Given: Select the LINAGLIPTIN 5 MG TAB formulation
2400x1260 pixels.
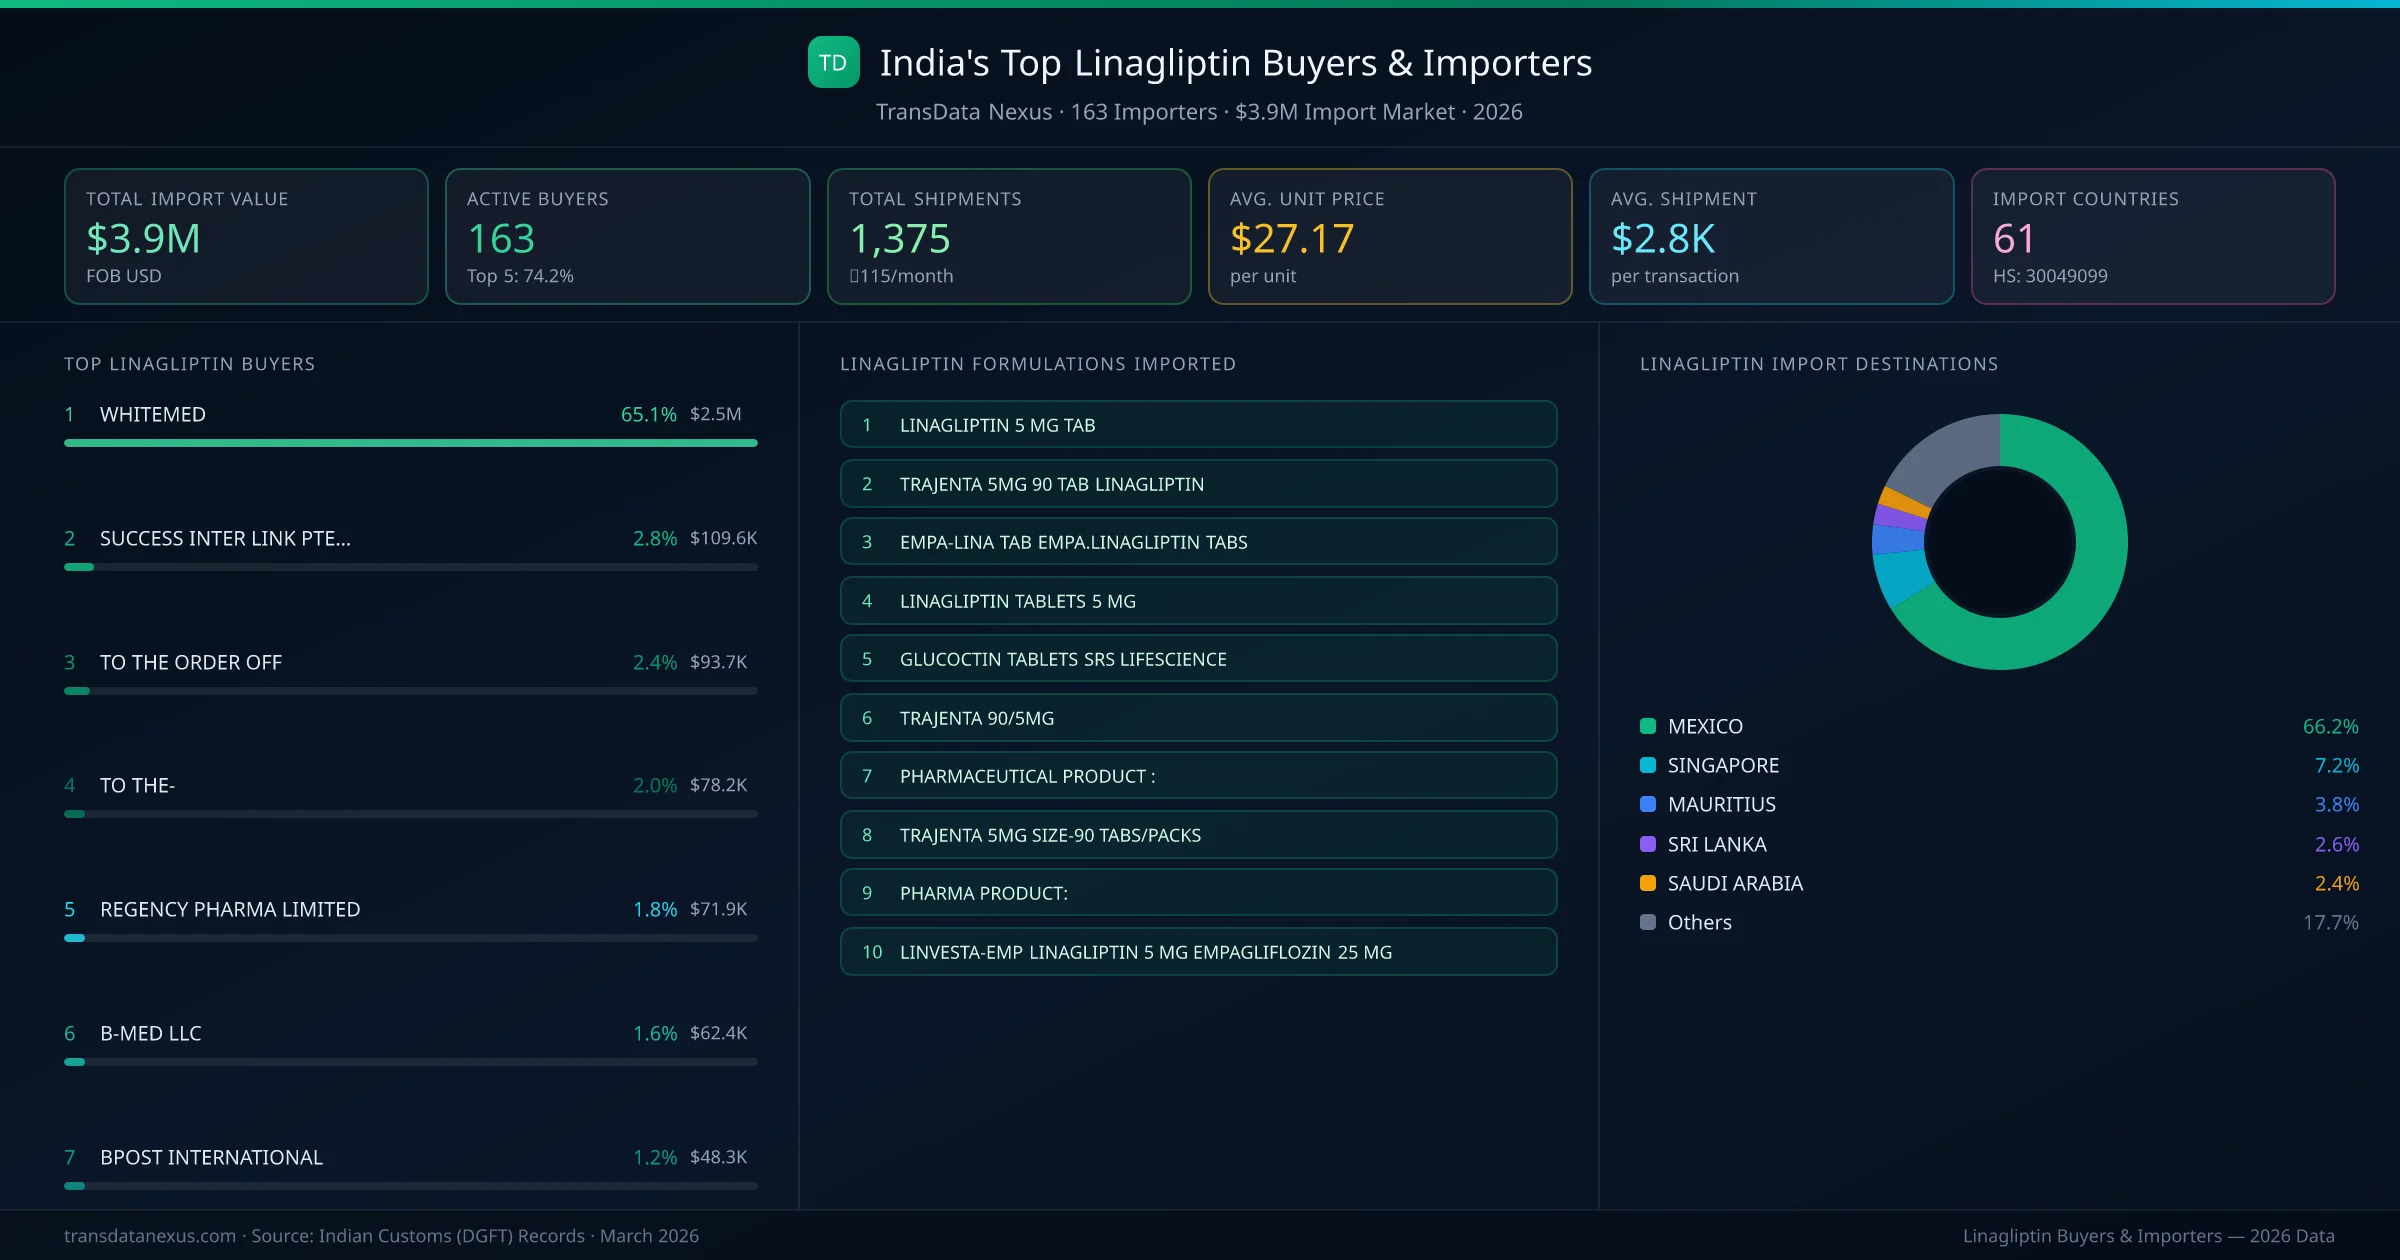Looking at the screenshot, I should [x=1197, y=424].
